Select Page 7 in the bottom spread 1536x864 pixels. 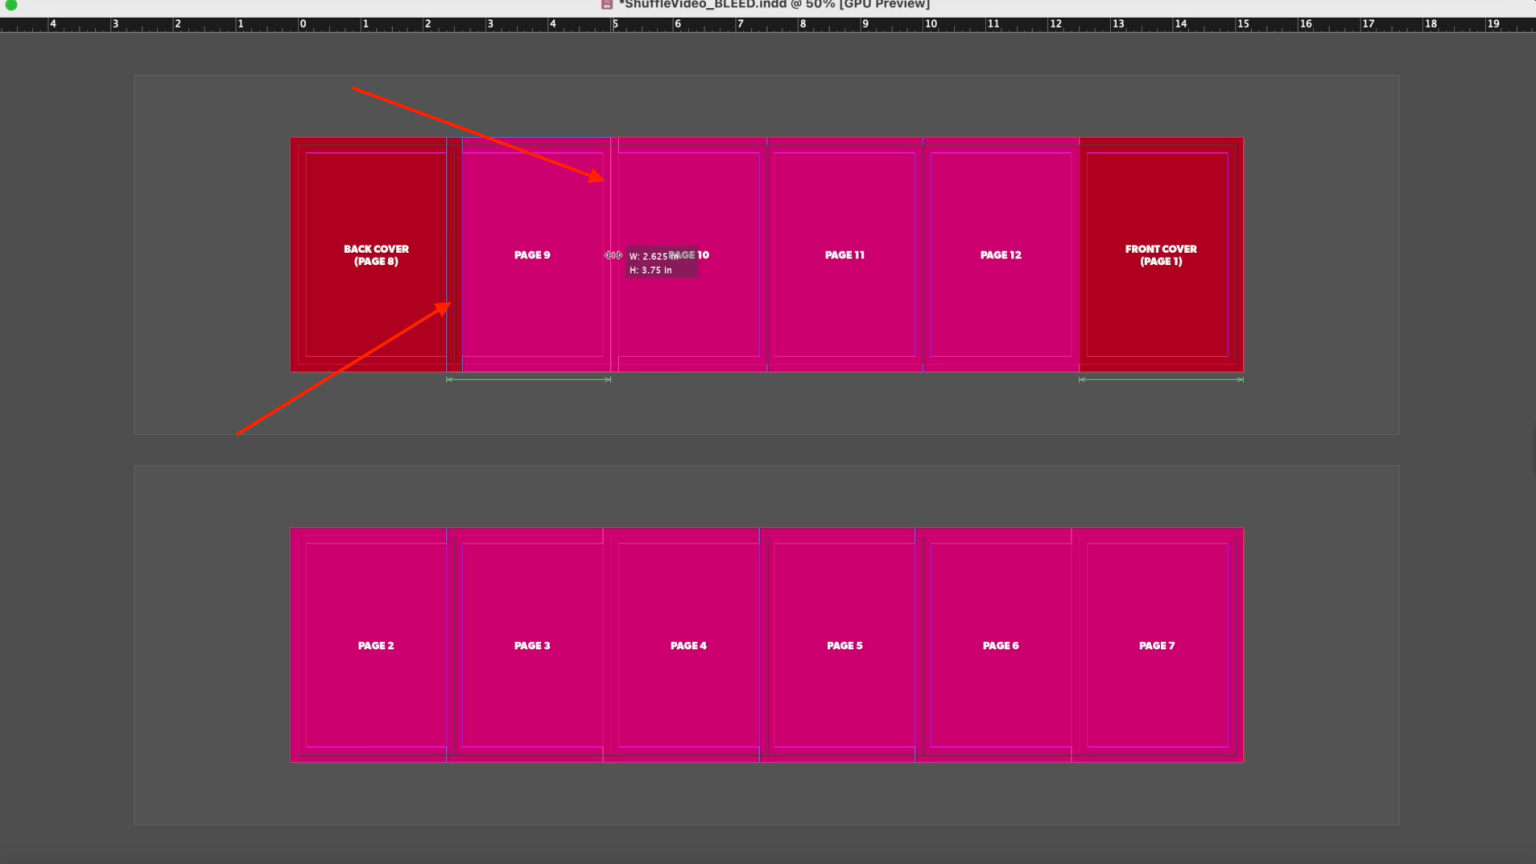click(1156, 645)
